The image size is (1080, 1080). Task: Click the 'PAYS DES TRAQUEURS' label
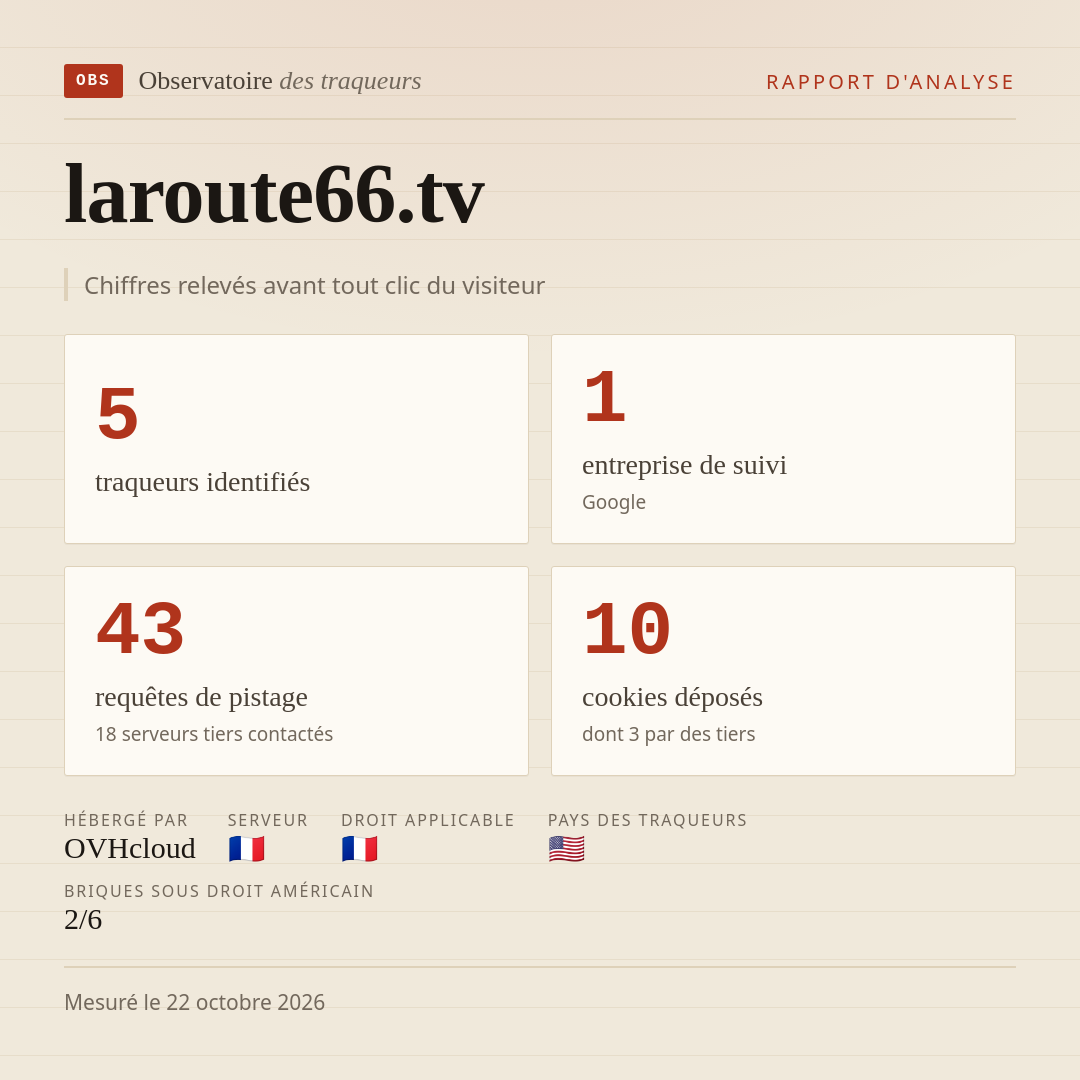(647, 820)
